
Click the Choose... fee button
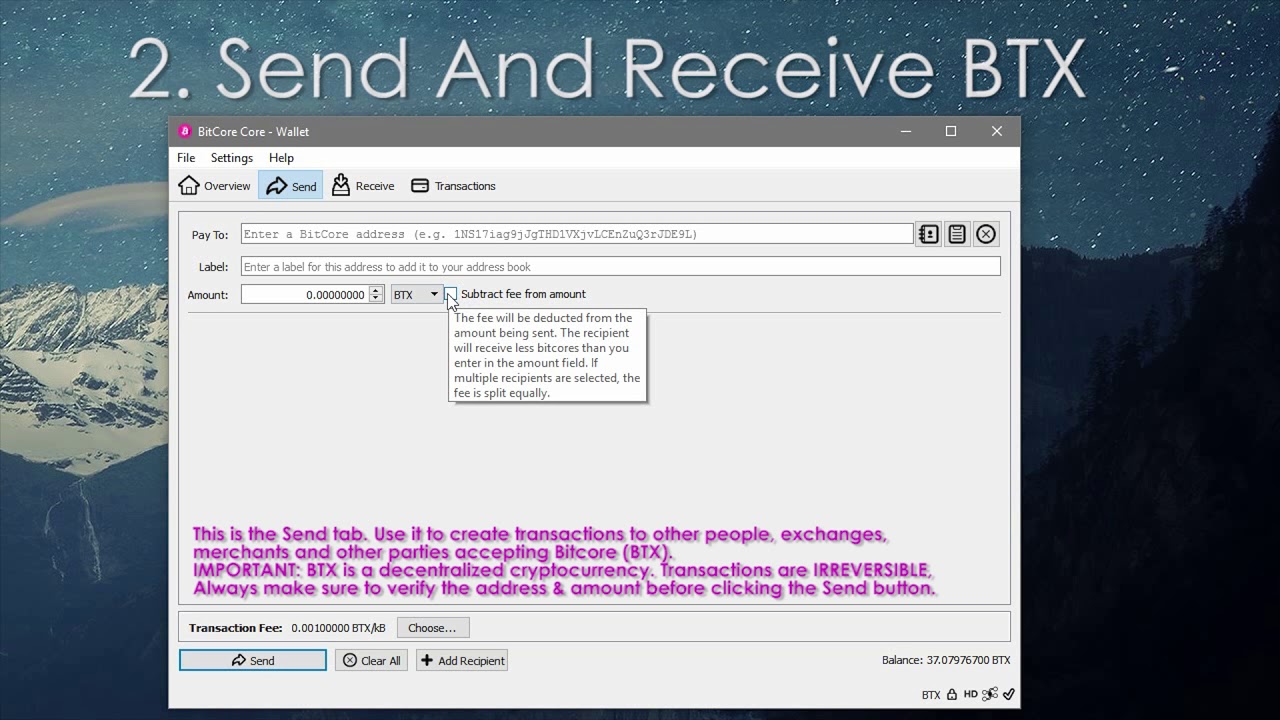pyautogui.click(x=433, y=628)
